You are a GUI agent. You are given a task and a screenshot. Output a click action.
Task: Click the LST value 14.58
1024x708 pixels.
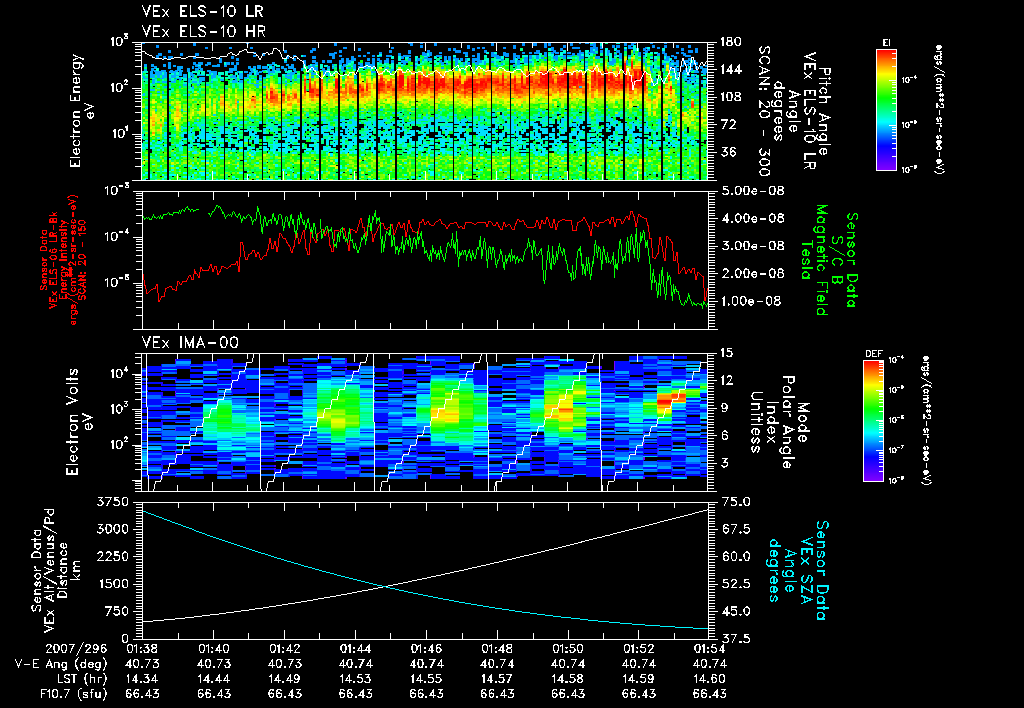pos(568,679)
